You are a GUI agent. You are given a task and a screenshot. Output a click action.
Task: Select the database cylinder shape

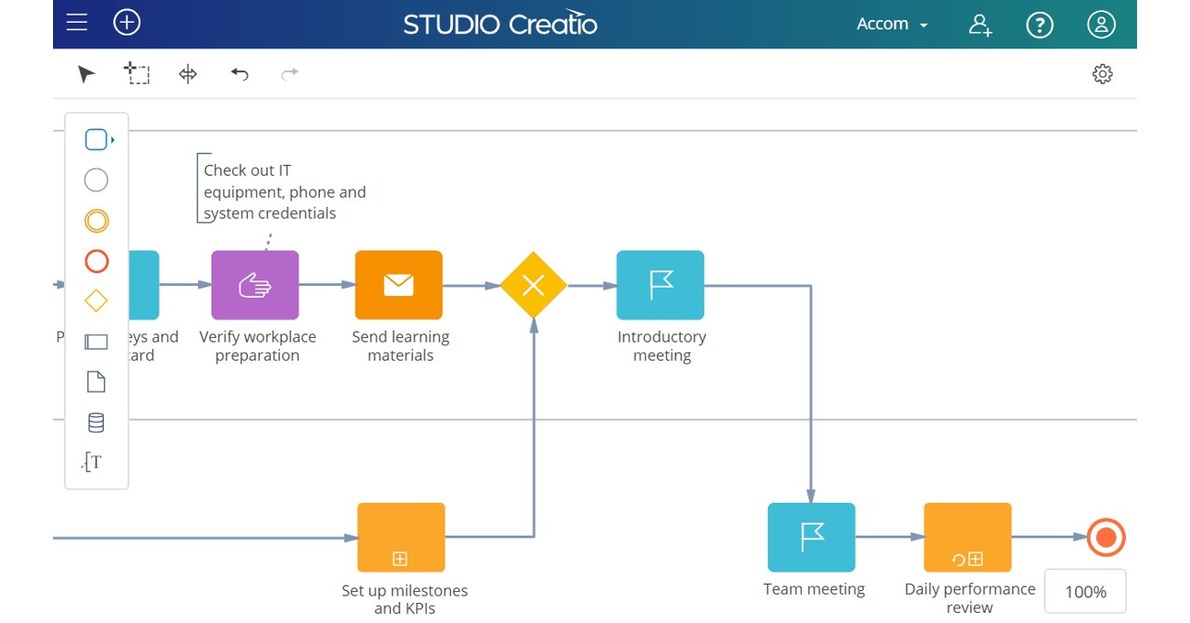(x=96, y=422)
